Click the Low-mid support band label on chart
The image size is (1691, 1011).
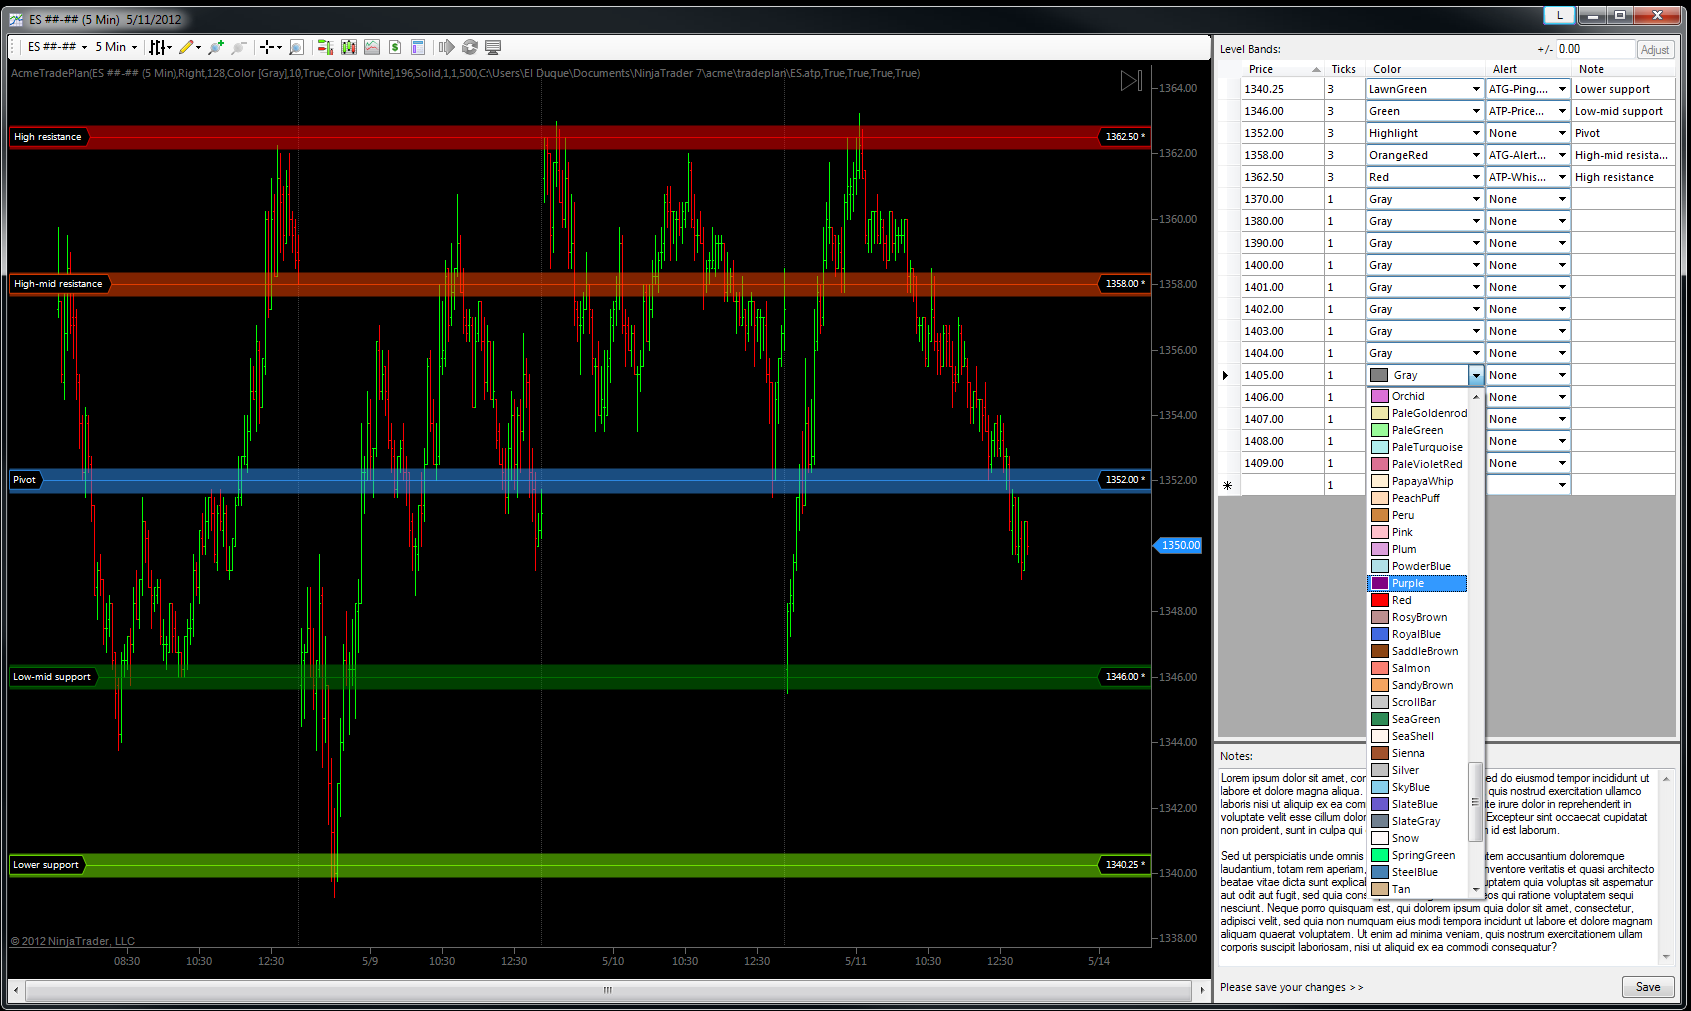(52, 677)
